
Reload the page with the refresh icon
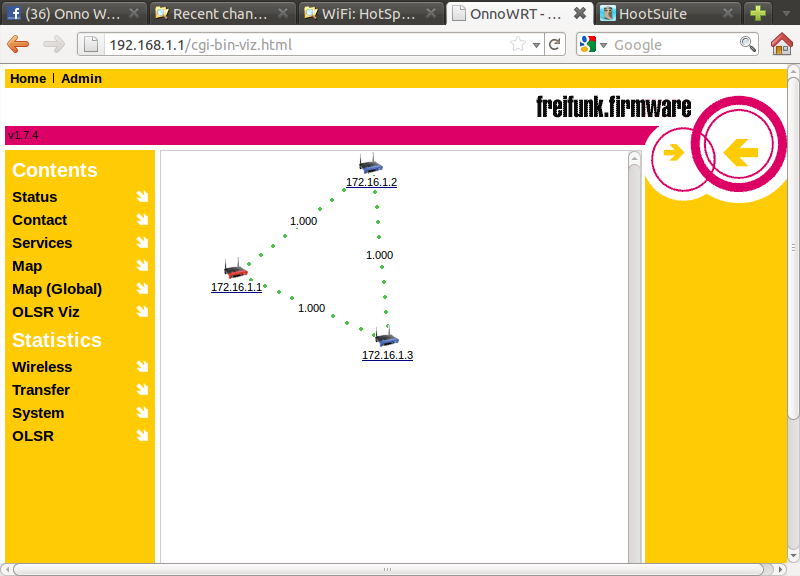click(555, 45)
